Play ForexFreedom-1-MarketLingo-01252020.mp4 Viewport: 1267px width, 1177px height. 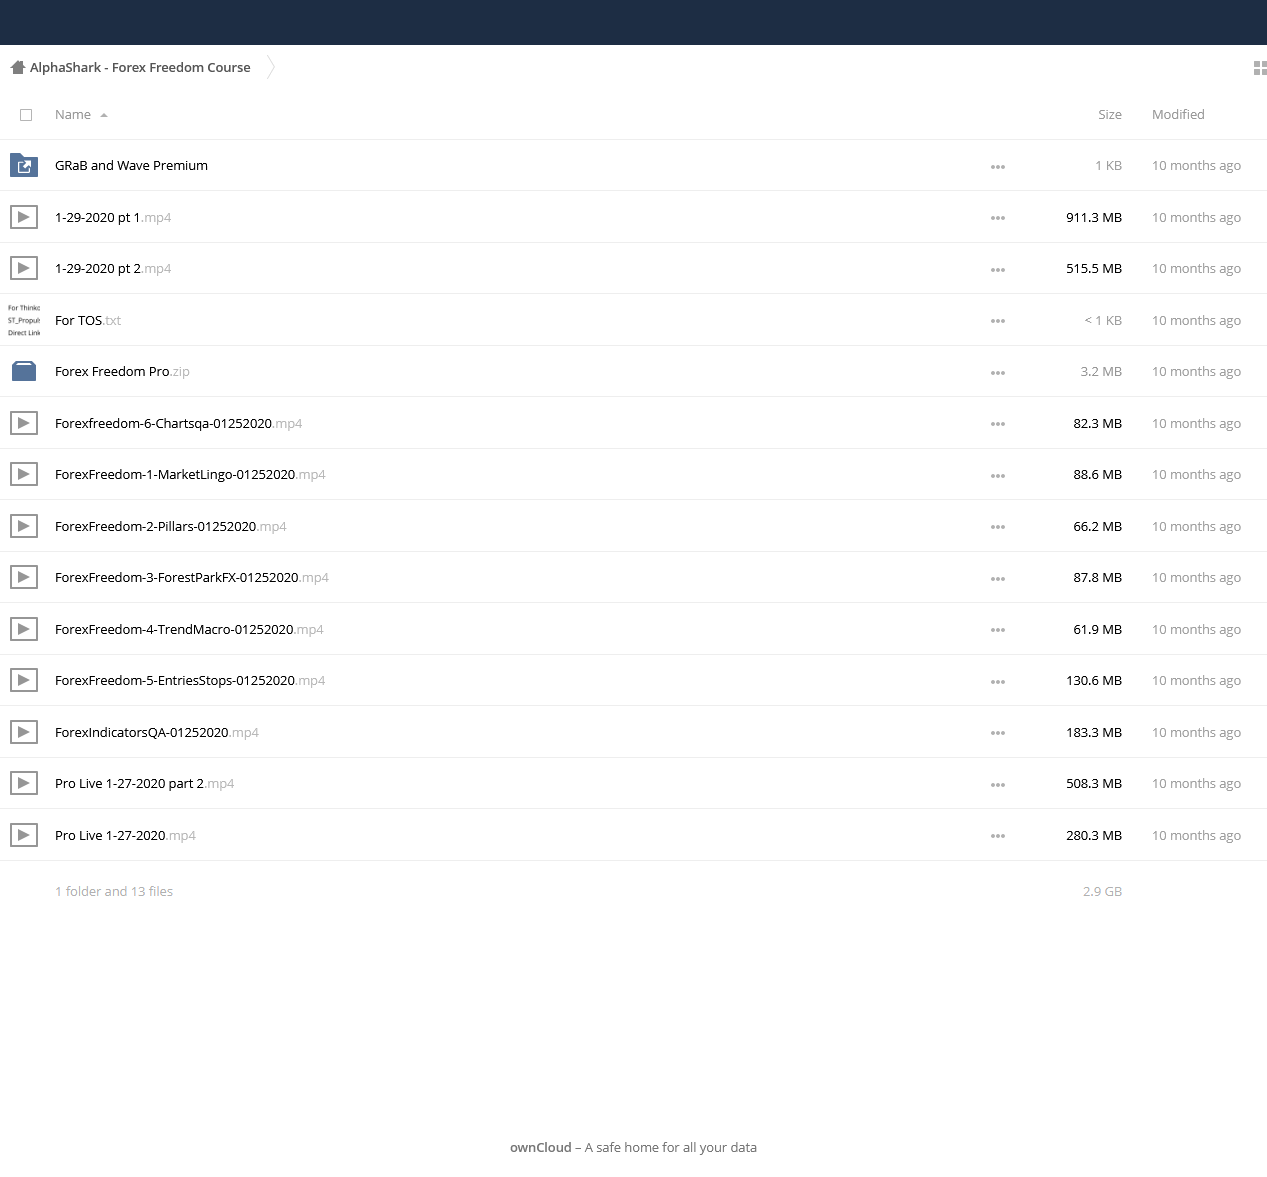coord(190,475)
